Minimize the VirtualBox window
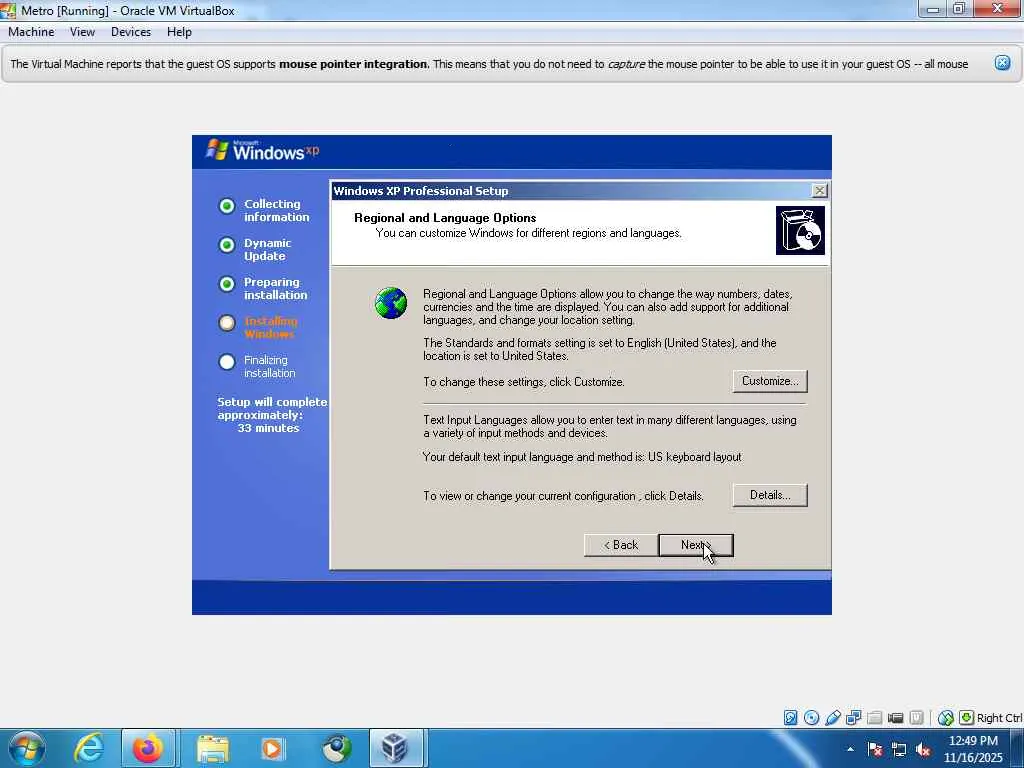This screenshot has width=1024, height=768. pos(933,9)
